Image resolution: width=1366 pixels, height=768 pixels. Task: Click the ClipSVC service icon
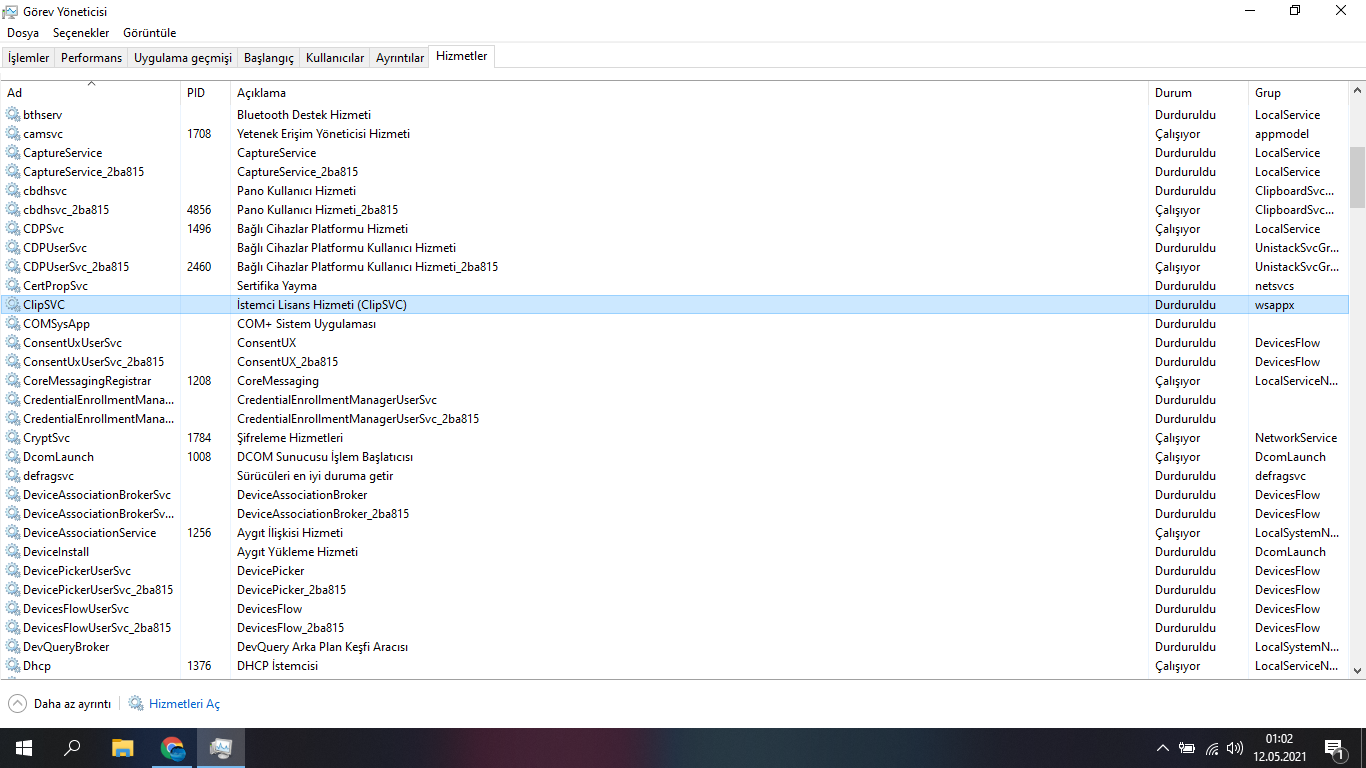tap(13, 305)
